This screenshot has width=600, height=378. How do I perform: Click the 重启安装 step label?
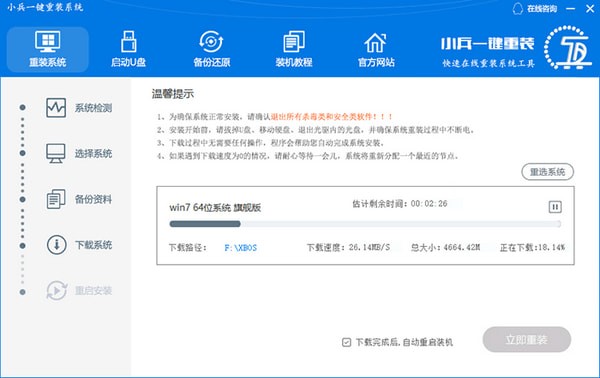pos(93,291)
